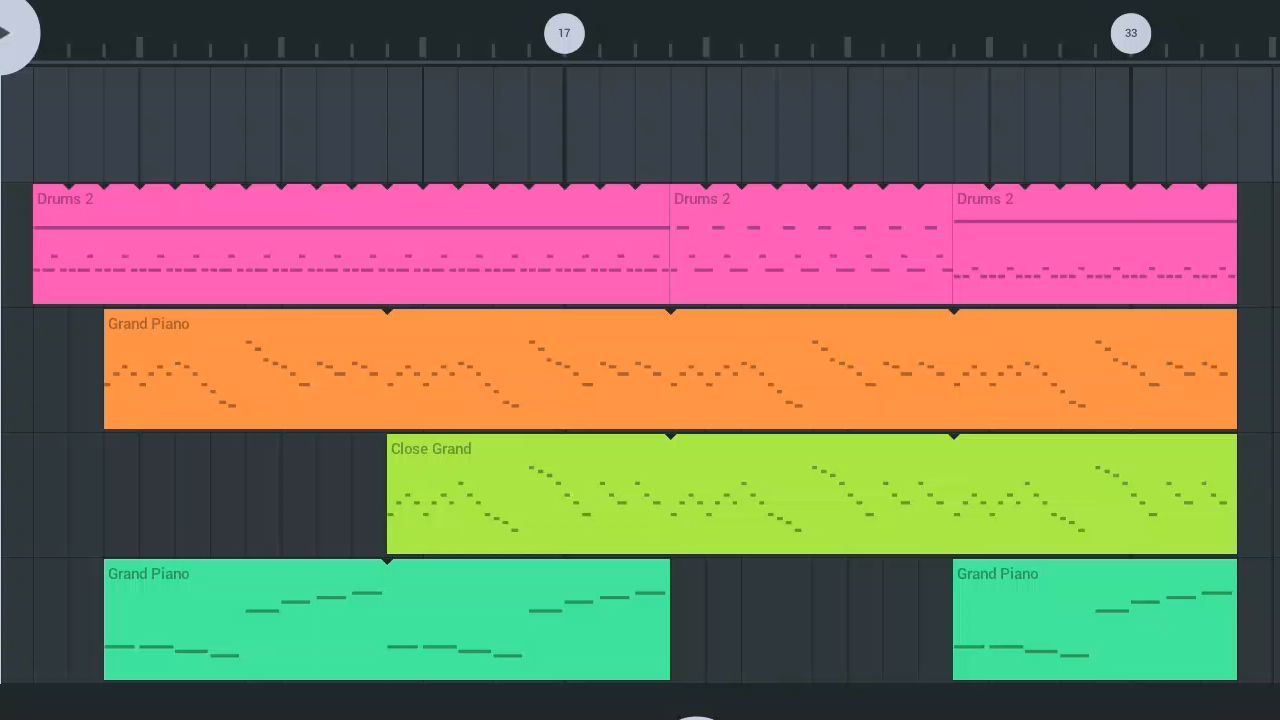Select the orange Grand Piano clip
Viewport: 1280px width, 720px height.
click(x=670, y=369)
